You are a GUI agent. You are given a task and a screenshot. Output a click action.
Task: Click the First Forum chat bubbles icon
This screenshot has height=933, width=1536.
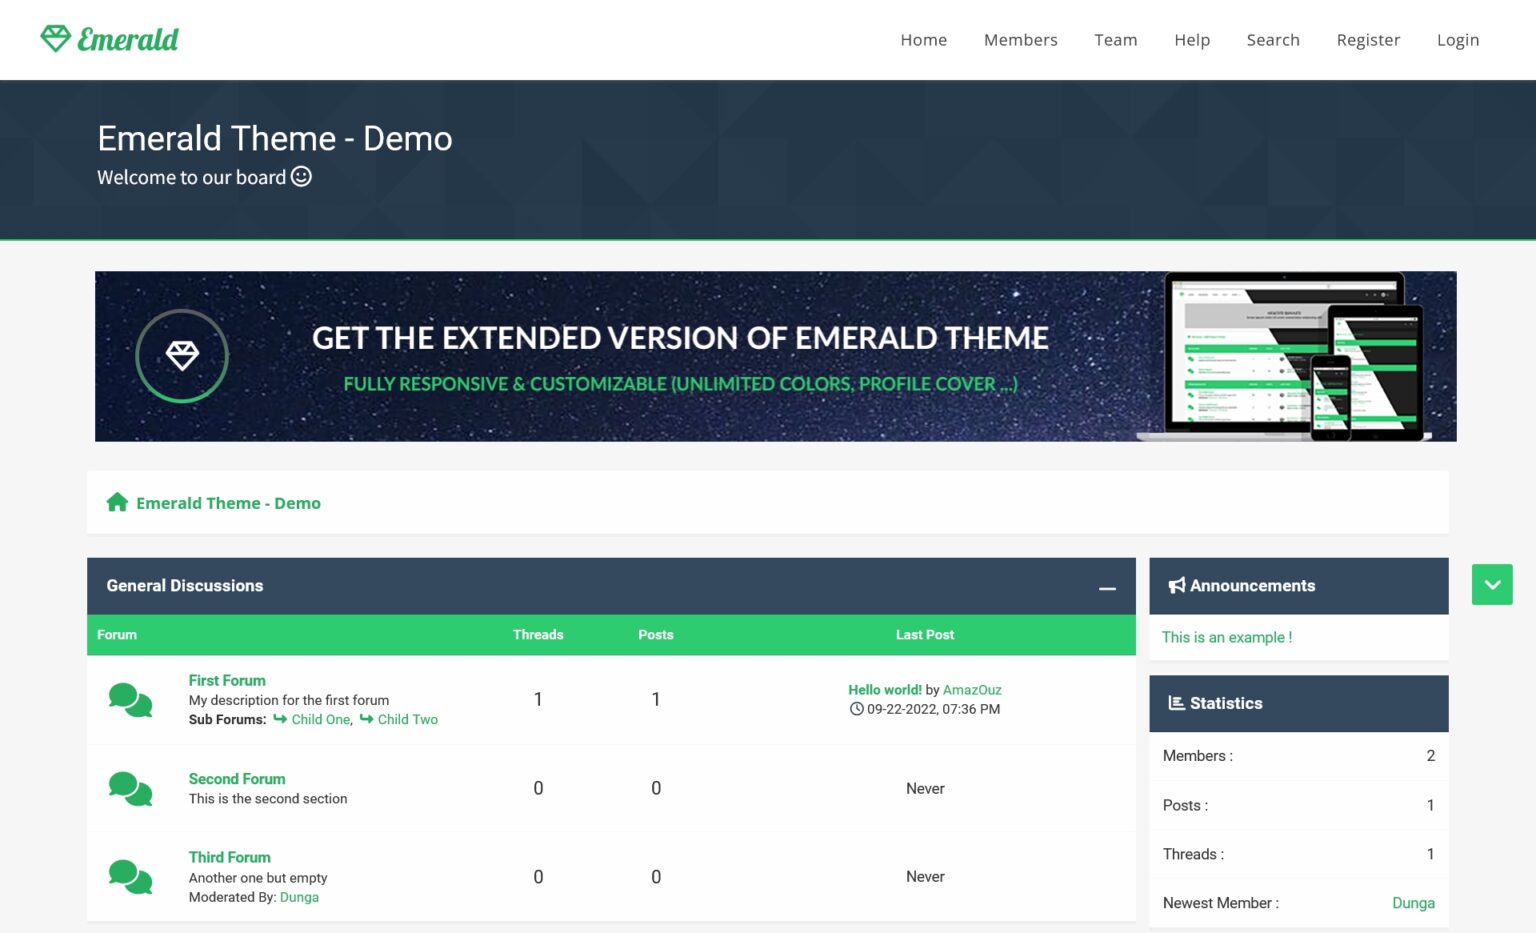click(x=130, y=700)
